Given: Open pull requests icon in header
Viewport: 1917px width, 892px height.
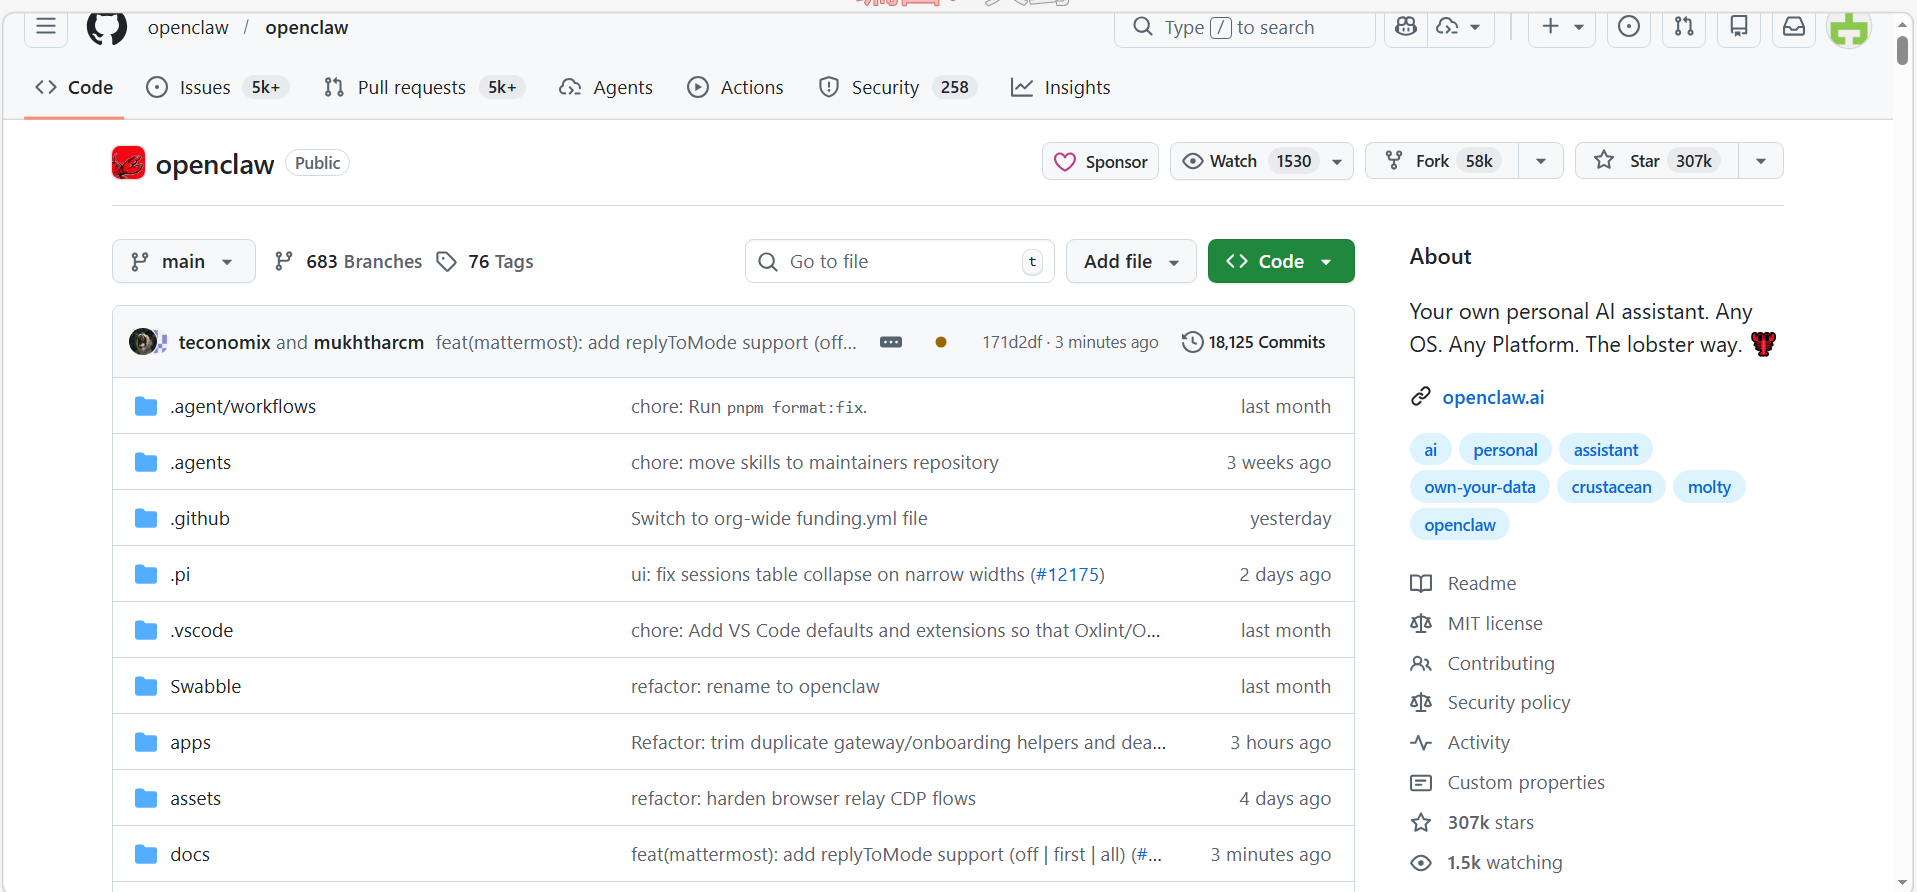Looking at the screenshot, I should (x=1684, y=27).
